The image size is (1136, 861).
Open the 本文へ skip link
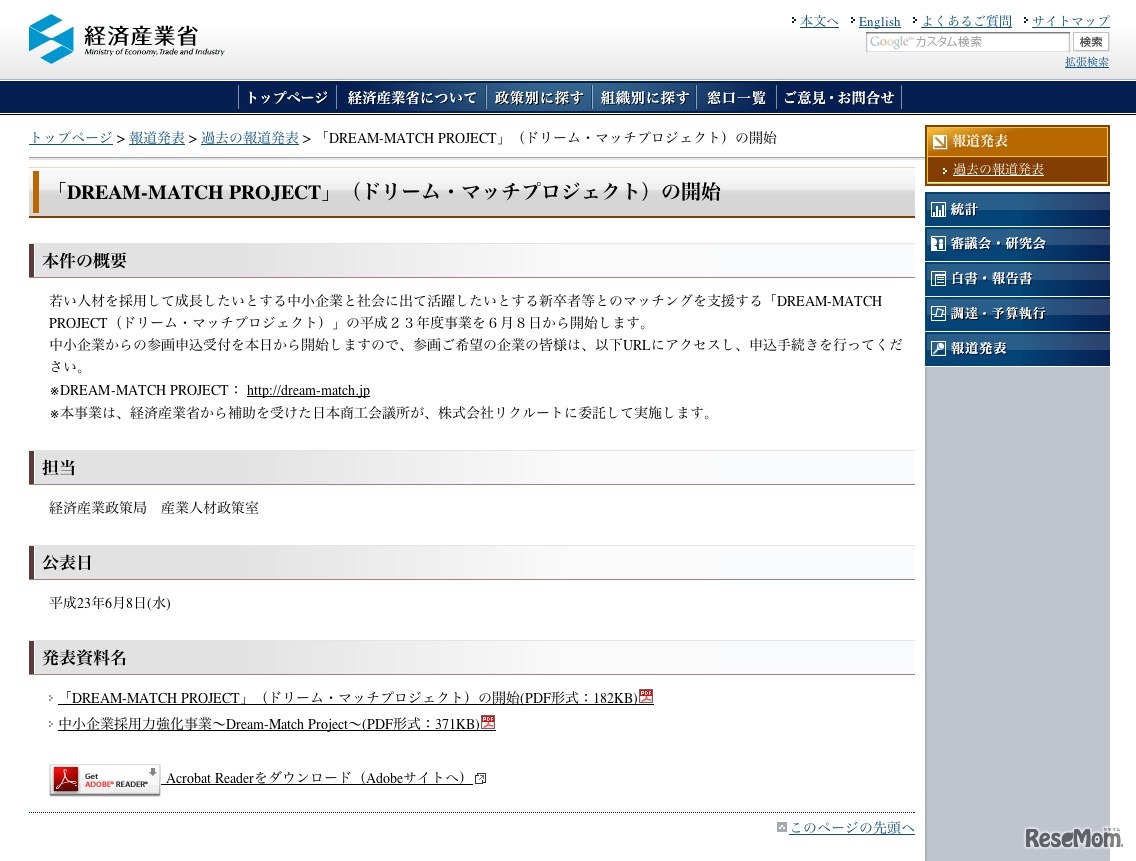tap(819, 21)
